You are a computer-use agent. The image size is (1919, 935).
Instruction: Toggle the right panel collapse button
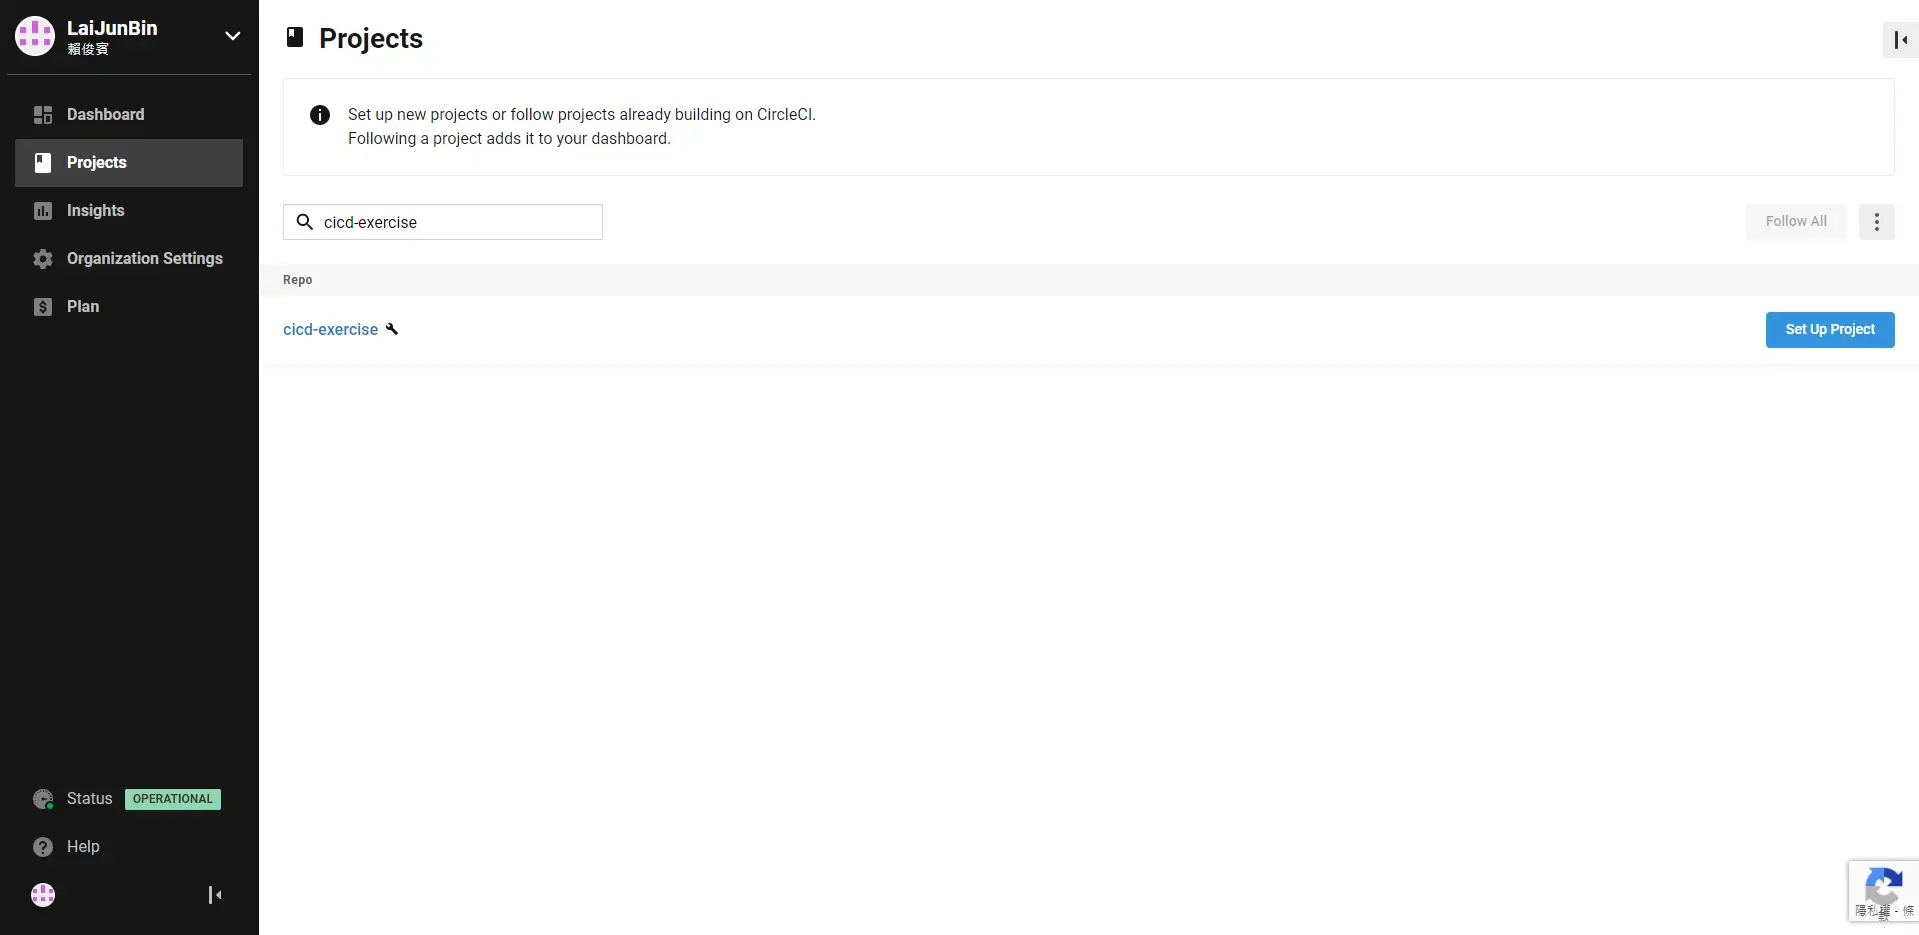(x=1901, y=40)
